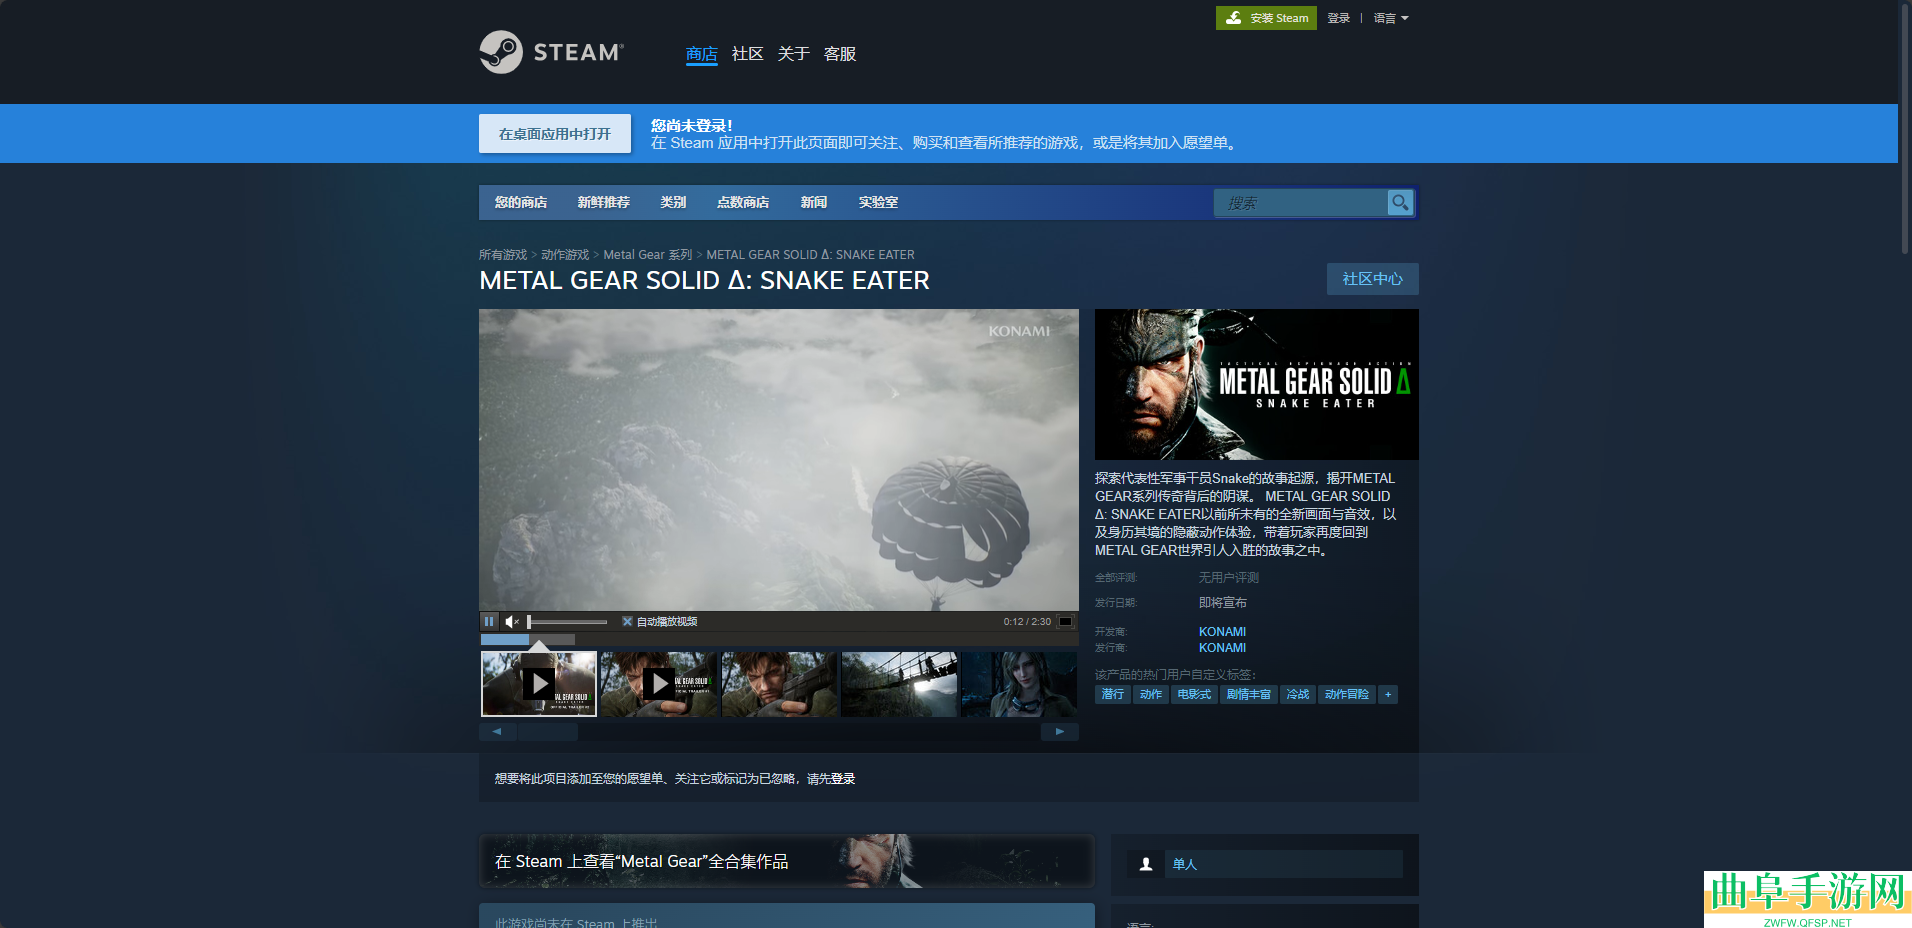
Task: Click the single-player person icon
Action: [1146, 864]
